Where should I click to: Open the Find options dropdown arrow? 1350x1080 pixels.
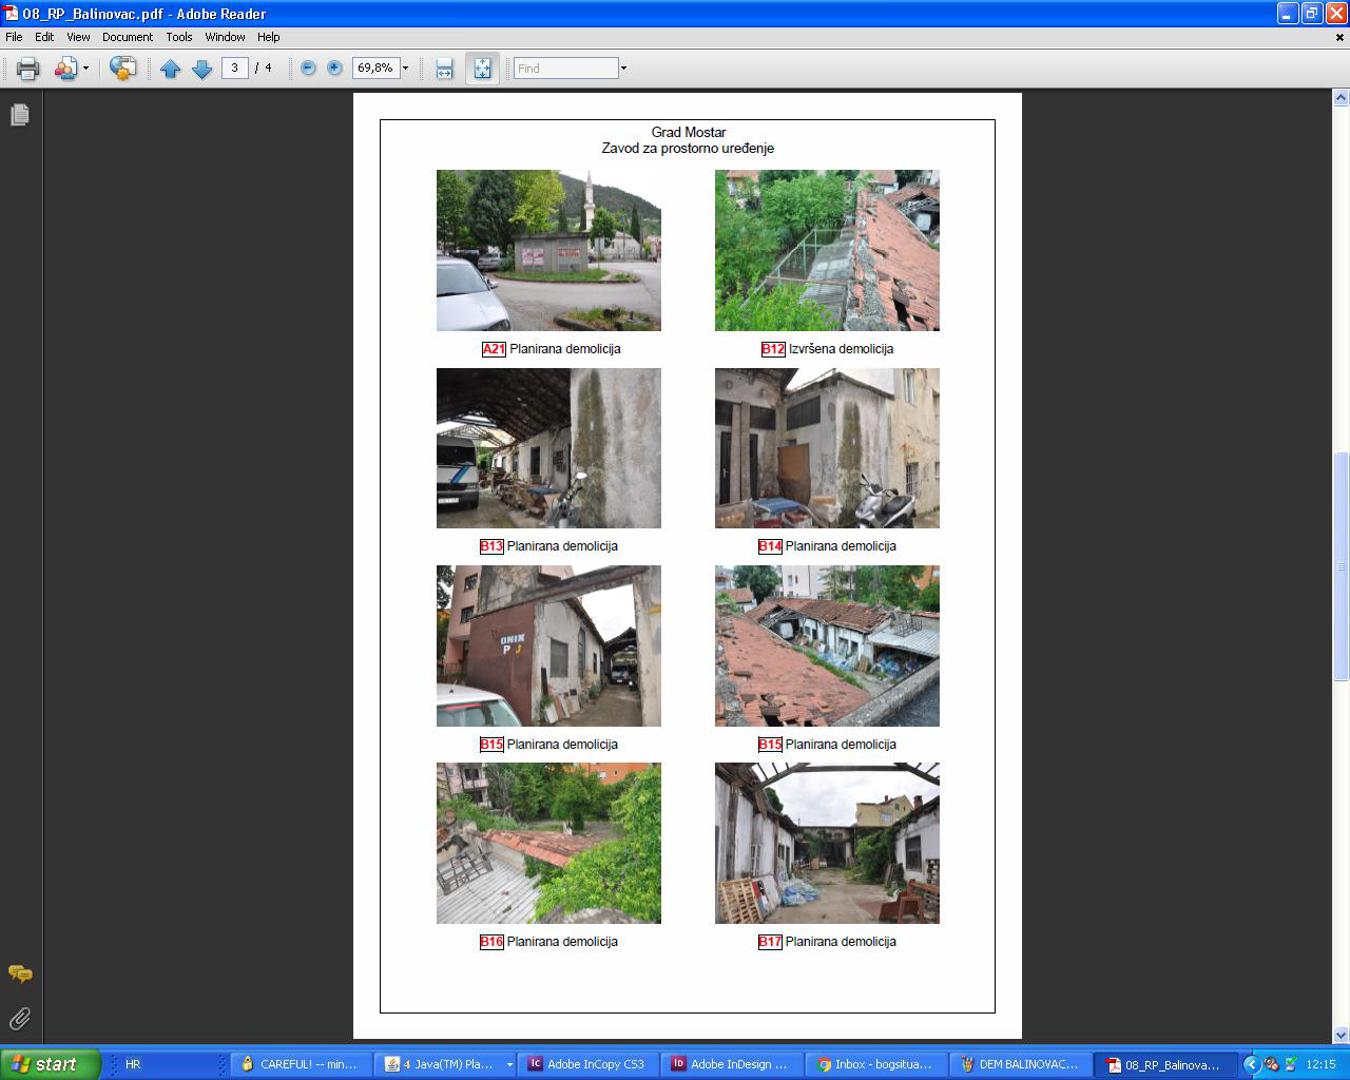pos(624,68)
